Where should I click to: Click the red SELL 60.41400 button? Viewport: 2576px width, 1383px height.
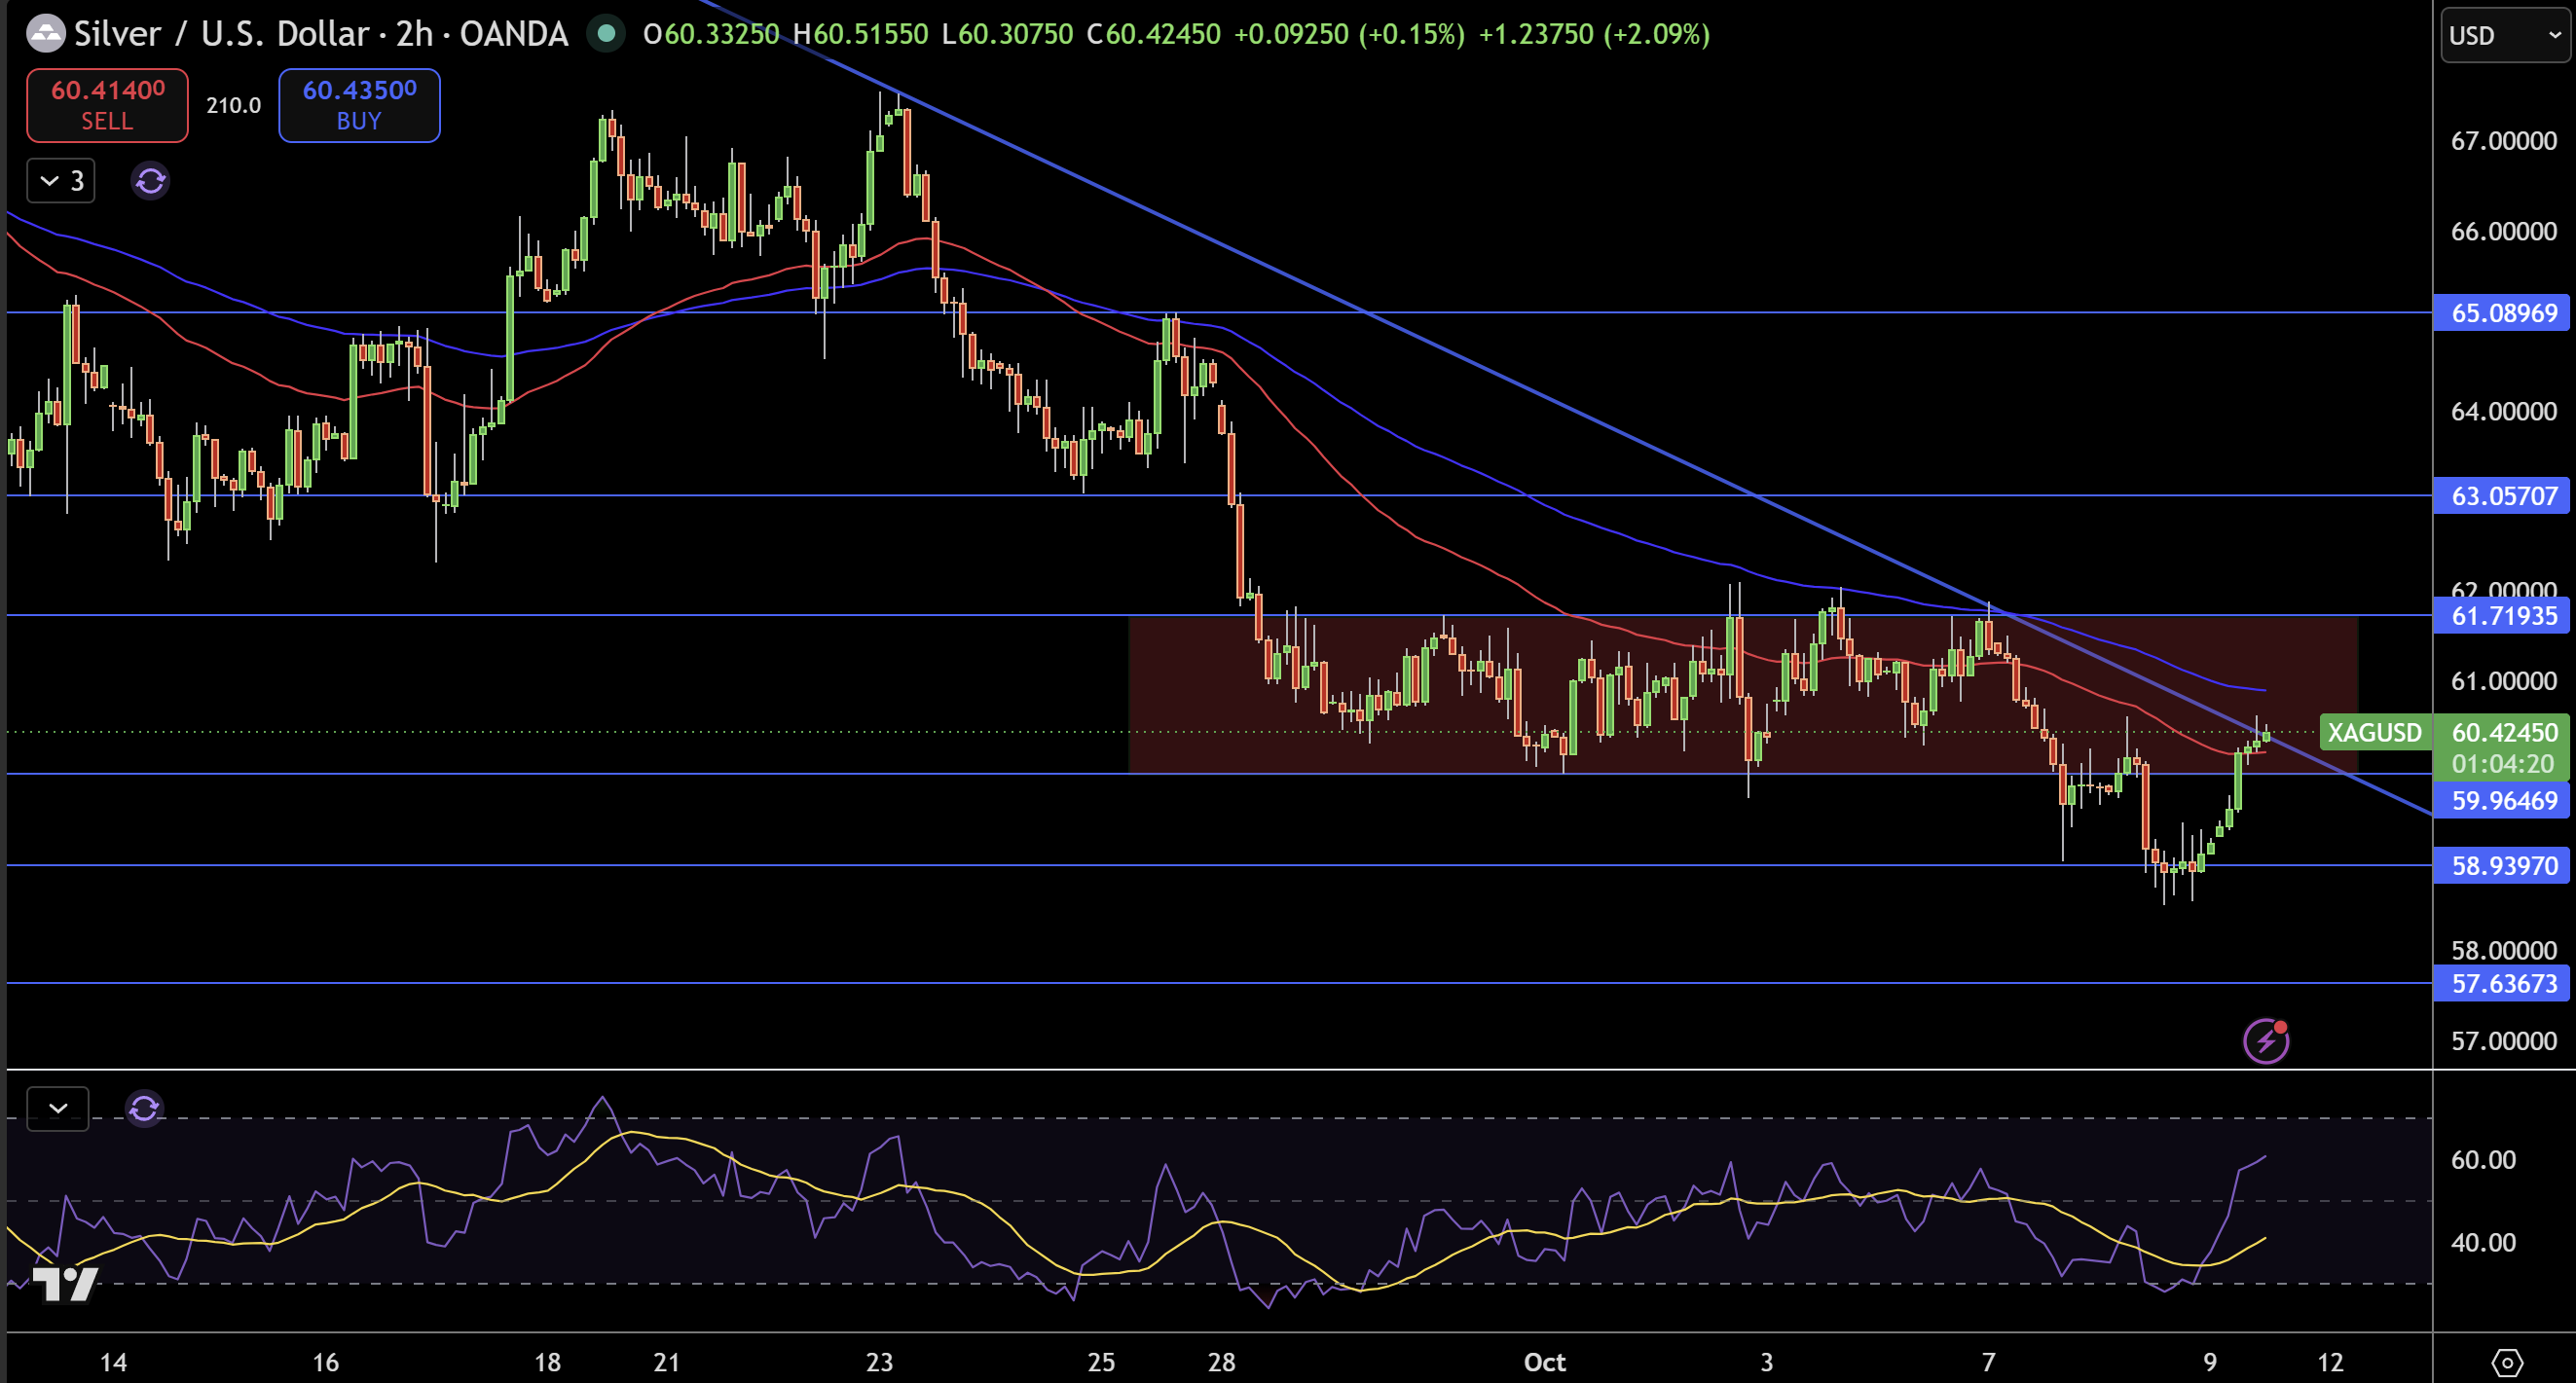tap(107, 105)
